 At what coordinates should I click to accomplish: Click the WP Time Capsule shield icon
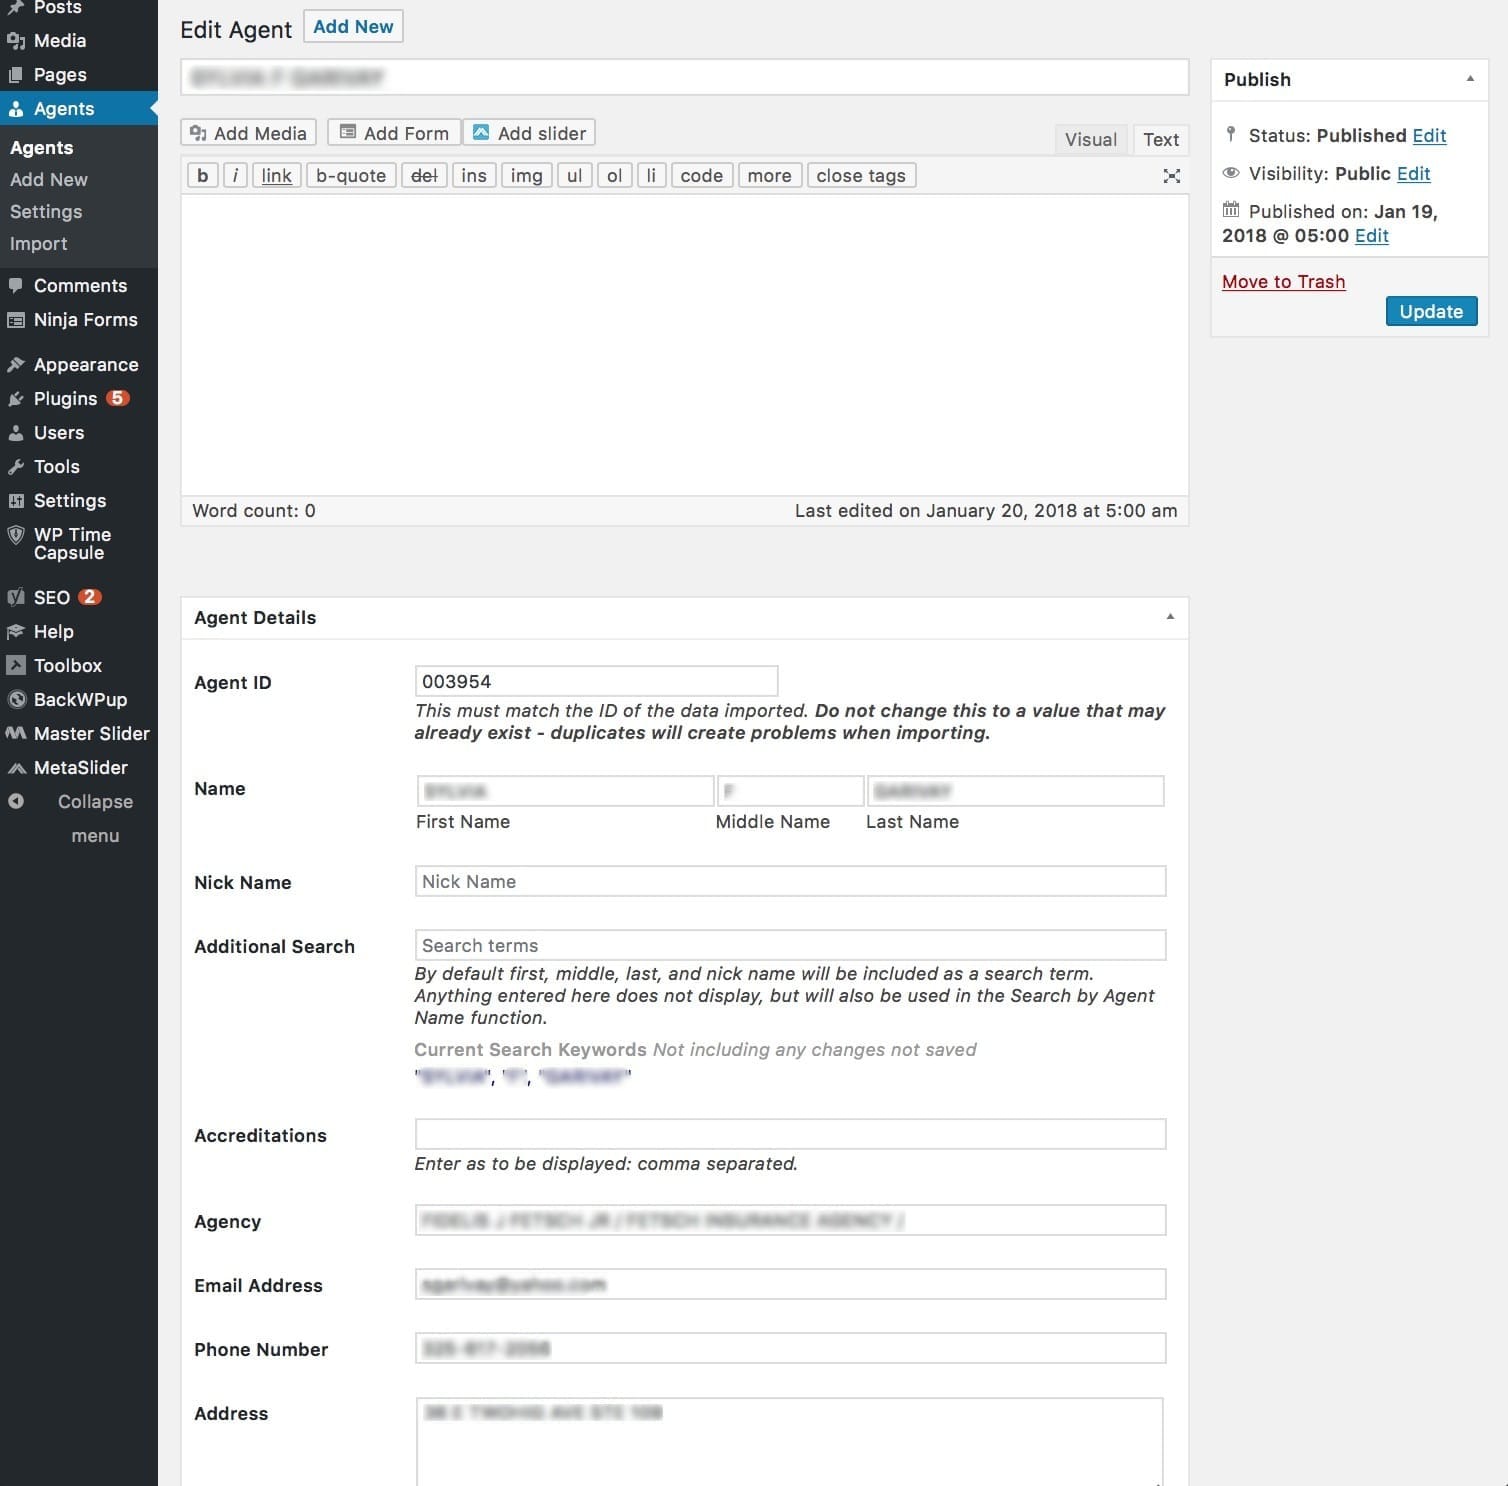point(16,535)
